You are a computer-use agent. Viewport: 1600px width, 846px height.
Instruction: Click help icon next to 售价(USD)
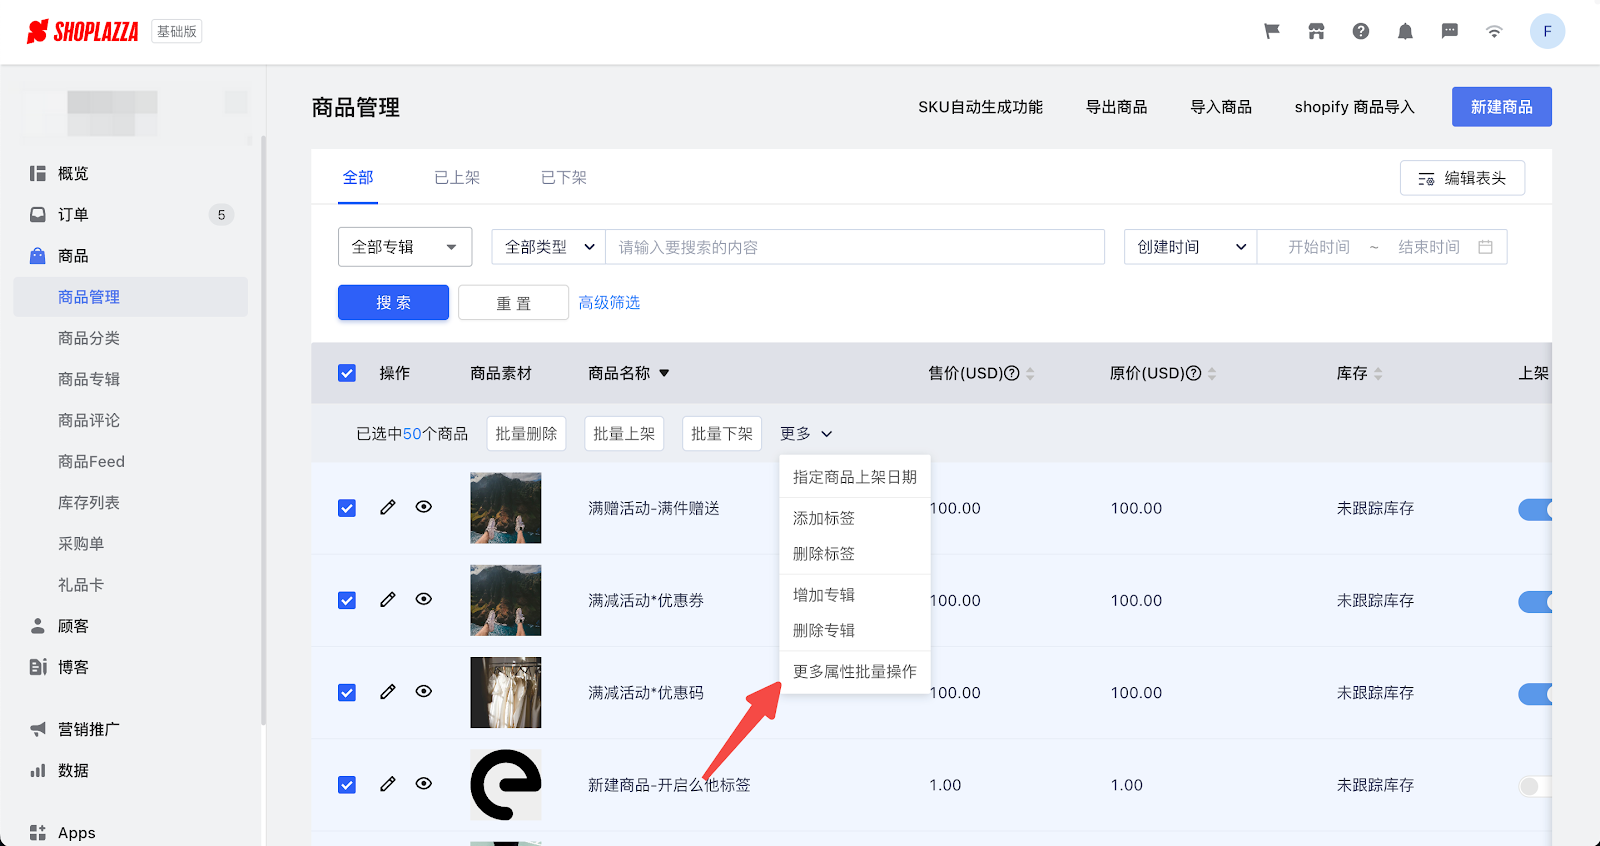click(x=1012, y=373)
